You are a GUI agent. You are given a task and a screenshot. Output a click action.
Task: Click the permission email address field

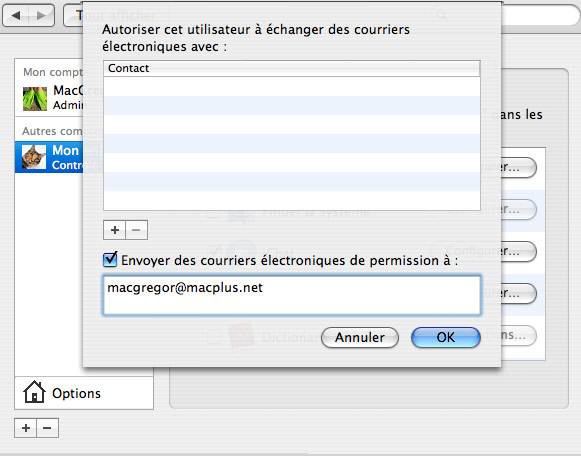tap(292, 295)
